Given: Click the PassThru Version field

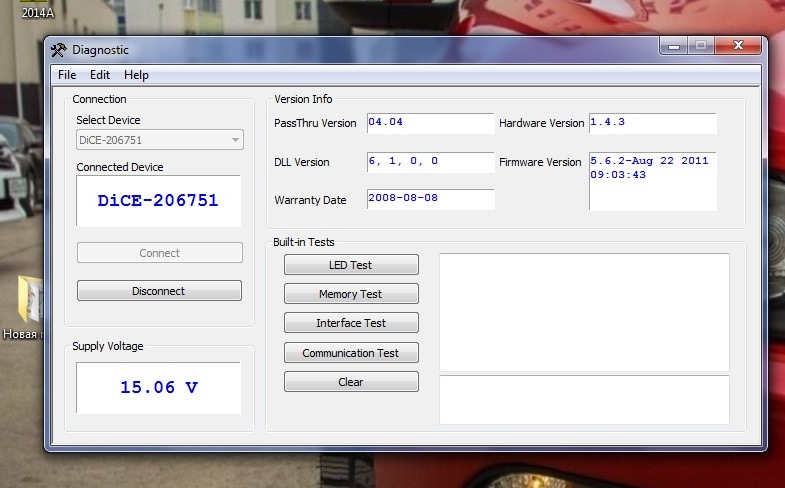Looking at the screenshot, I should coord(431,123).
